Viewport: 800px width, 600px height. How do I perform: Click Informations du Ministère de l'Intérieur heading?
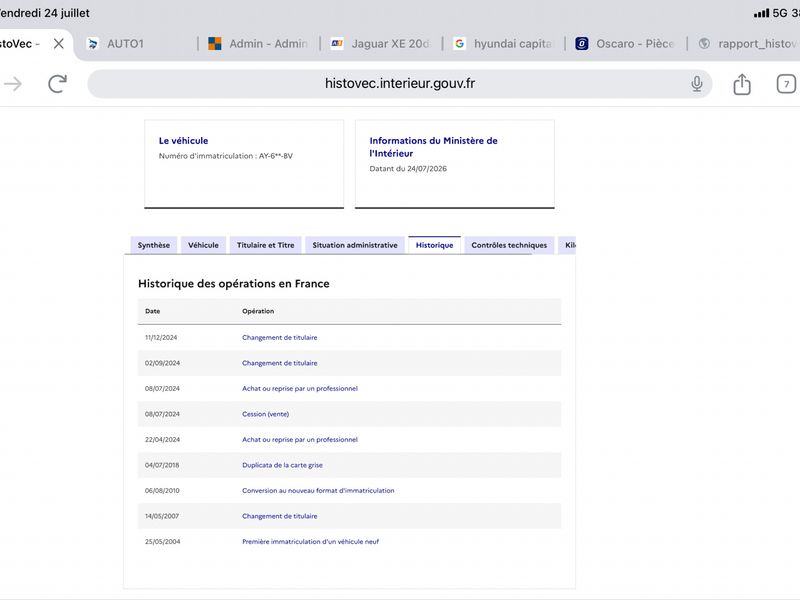coord(433,147)
